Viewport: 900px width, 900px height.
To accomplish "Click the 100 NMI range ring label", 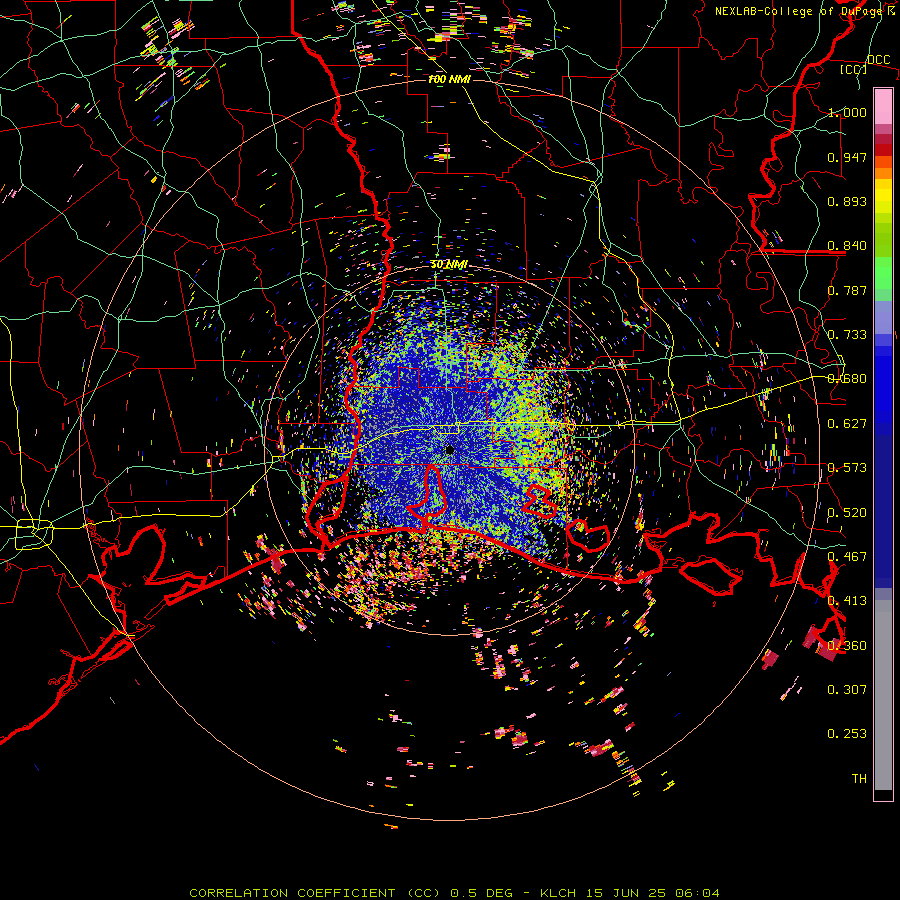I will 449,79.
